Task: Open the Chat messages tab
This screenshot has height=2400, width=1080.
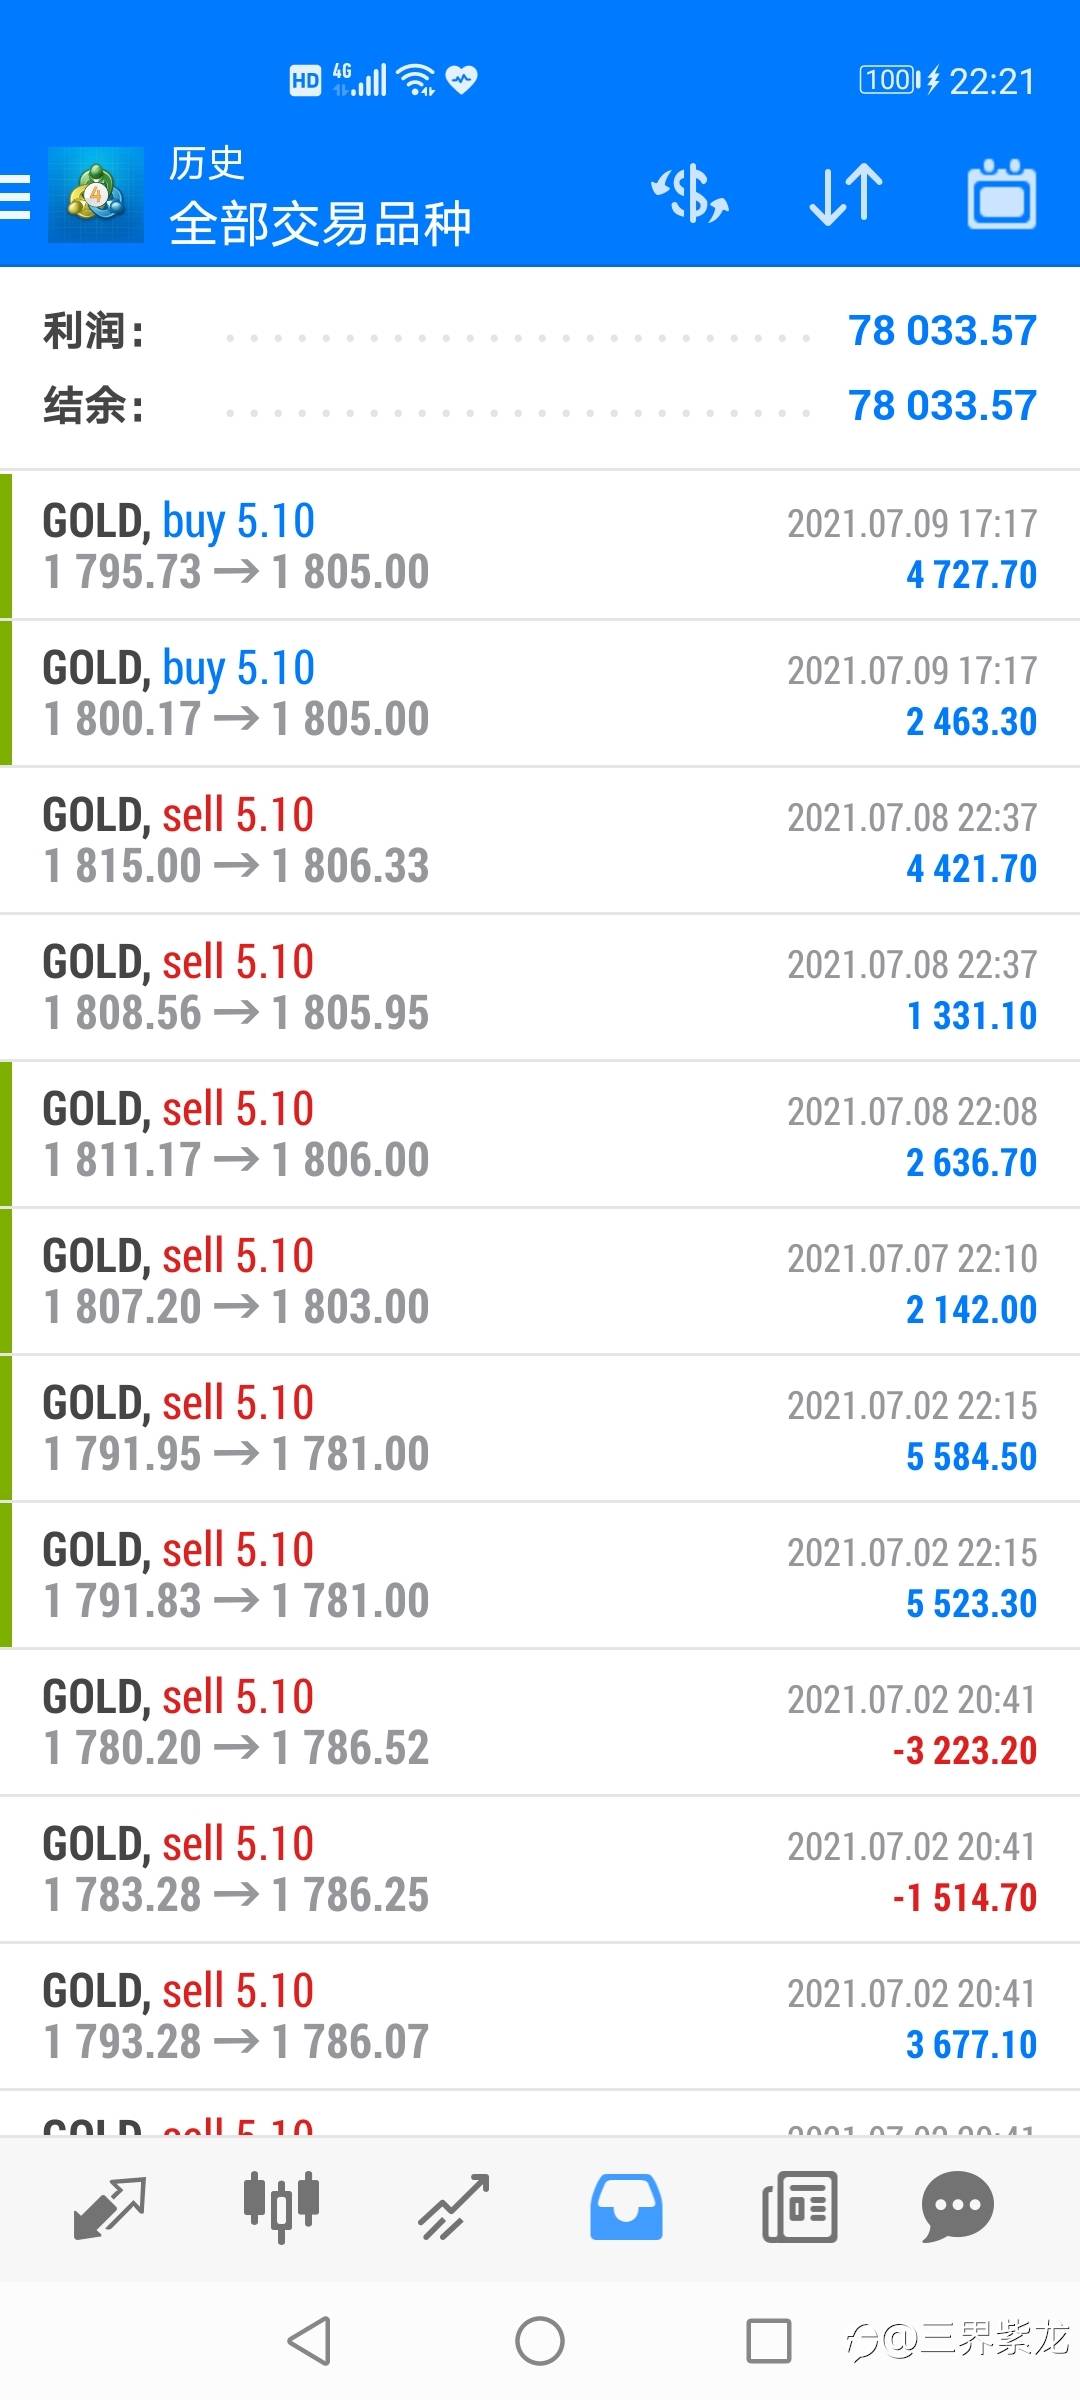Action: pyautogui.click(x=957, y=2207)
